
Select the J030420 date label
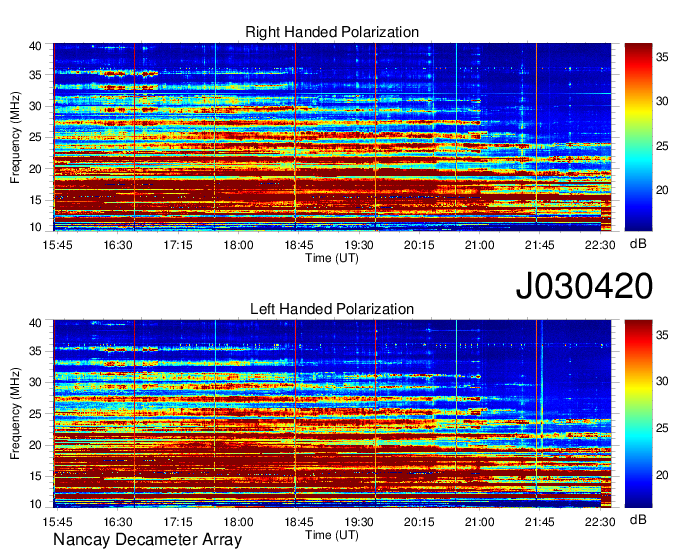coord(584,286)
